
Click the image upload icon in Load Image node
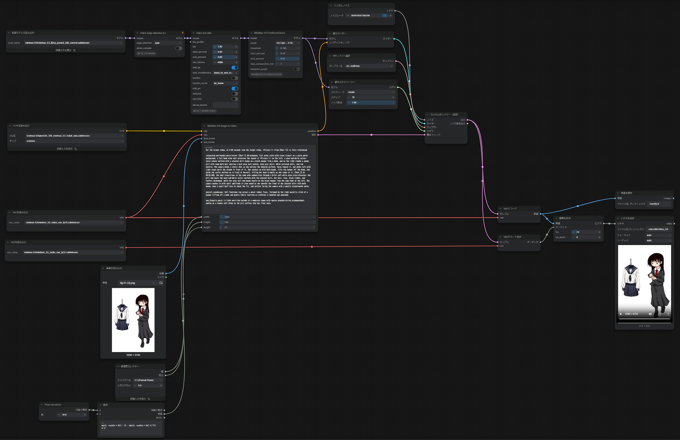click(x=161, y=283)
